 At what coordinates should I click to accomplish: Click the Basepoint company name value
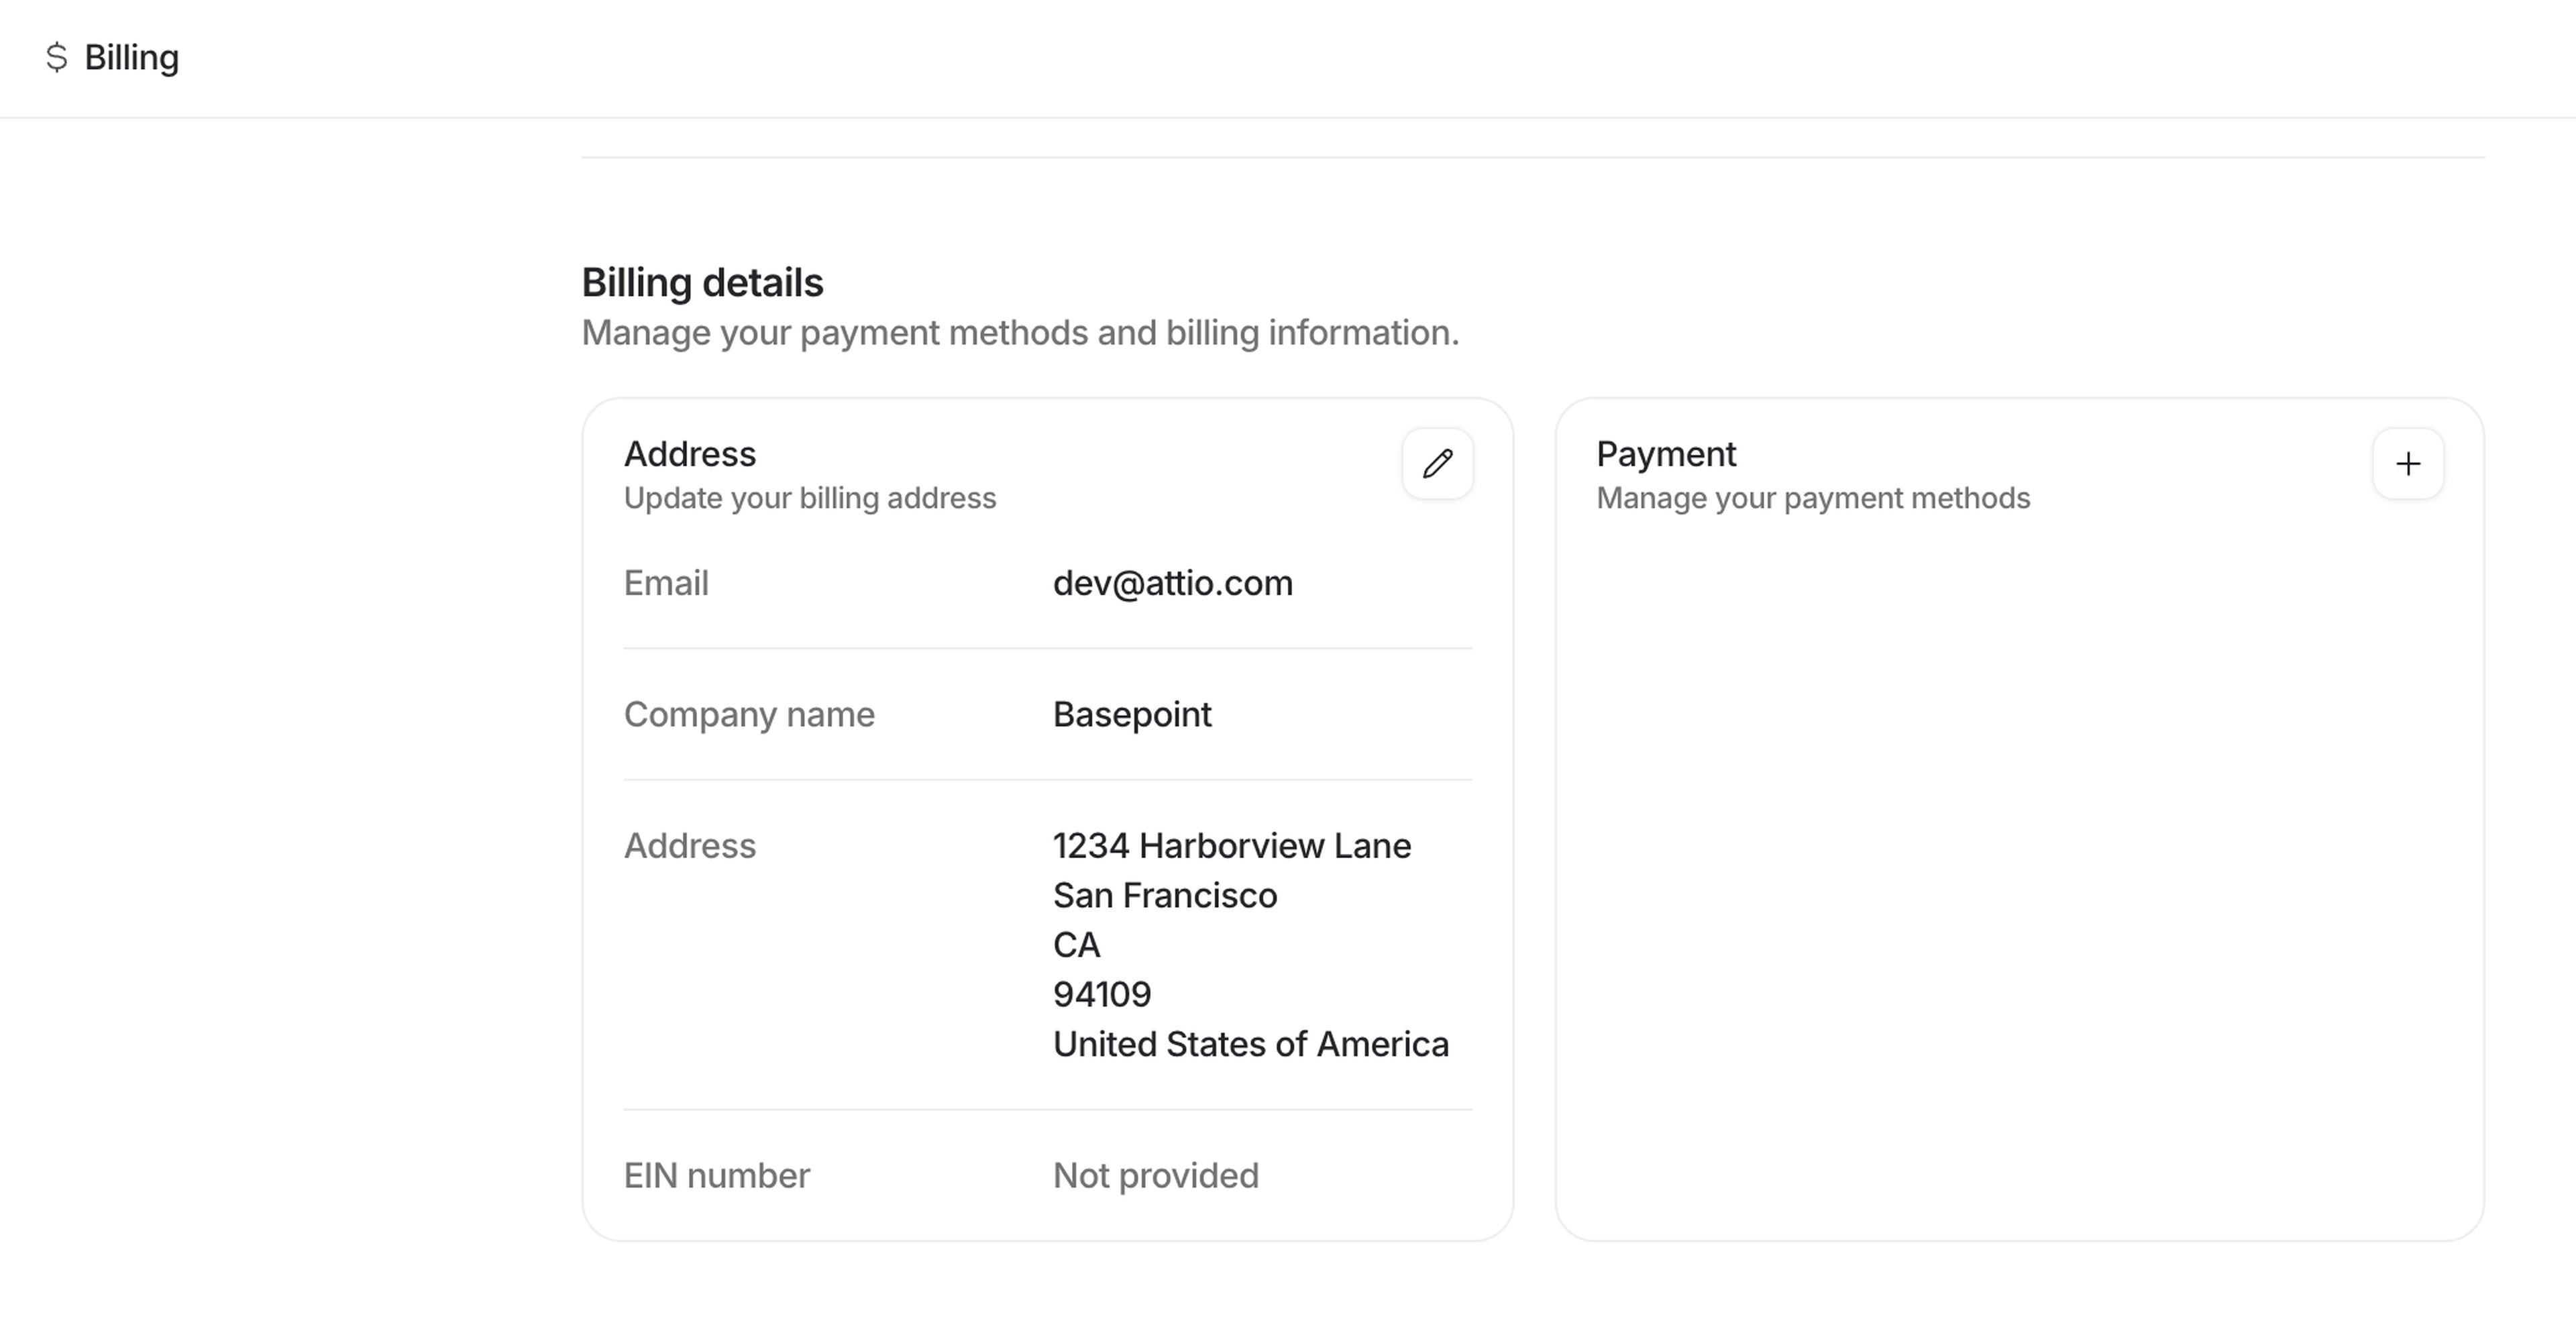tap(1131, 714)
